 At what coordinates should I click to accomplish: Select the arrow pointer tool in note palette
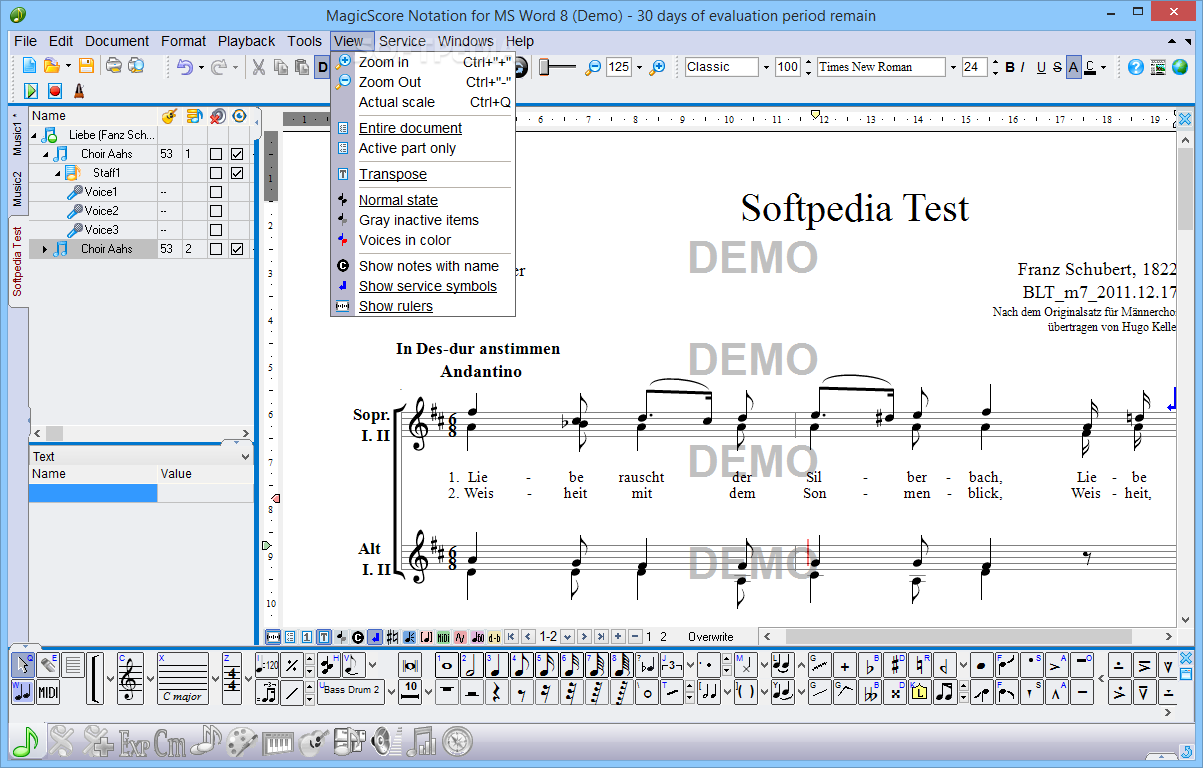tap(22, 665)
